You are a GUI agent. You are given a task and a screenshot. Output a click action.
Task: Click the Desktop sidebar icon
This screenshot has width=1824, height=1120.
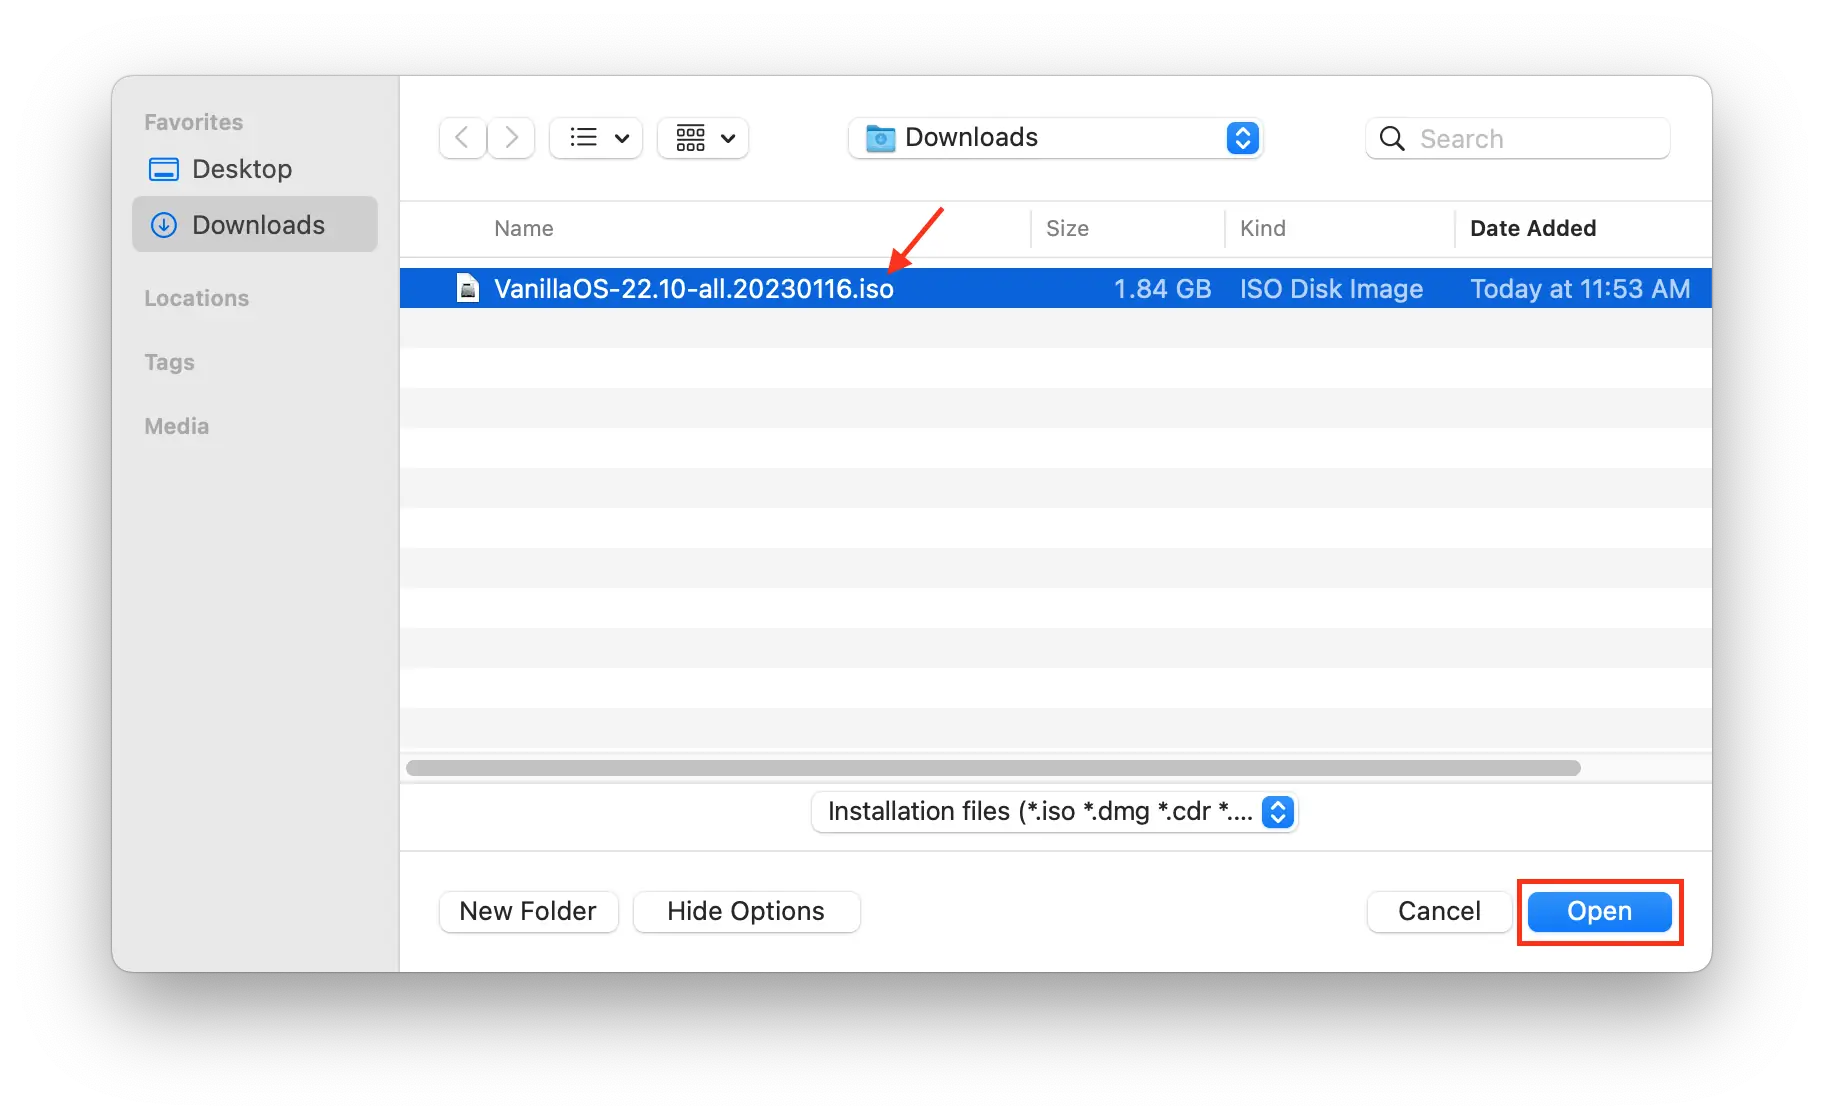164,169
